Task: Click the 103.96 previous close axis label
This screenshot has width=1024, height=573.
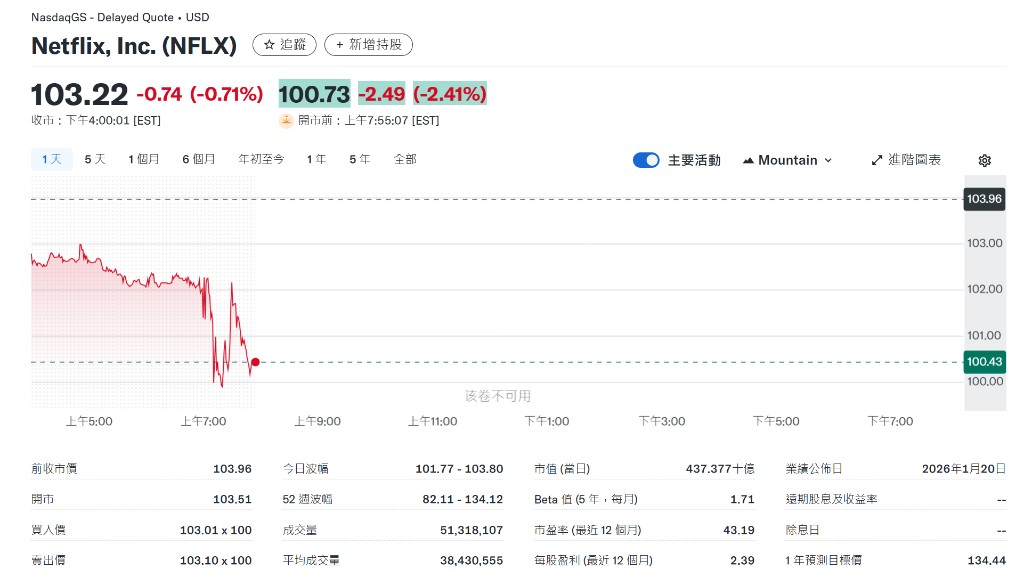Action: 983,199
